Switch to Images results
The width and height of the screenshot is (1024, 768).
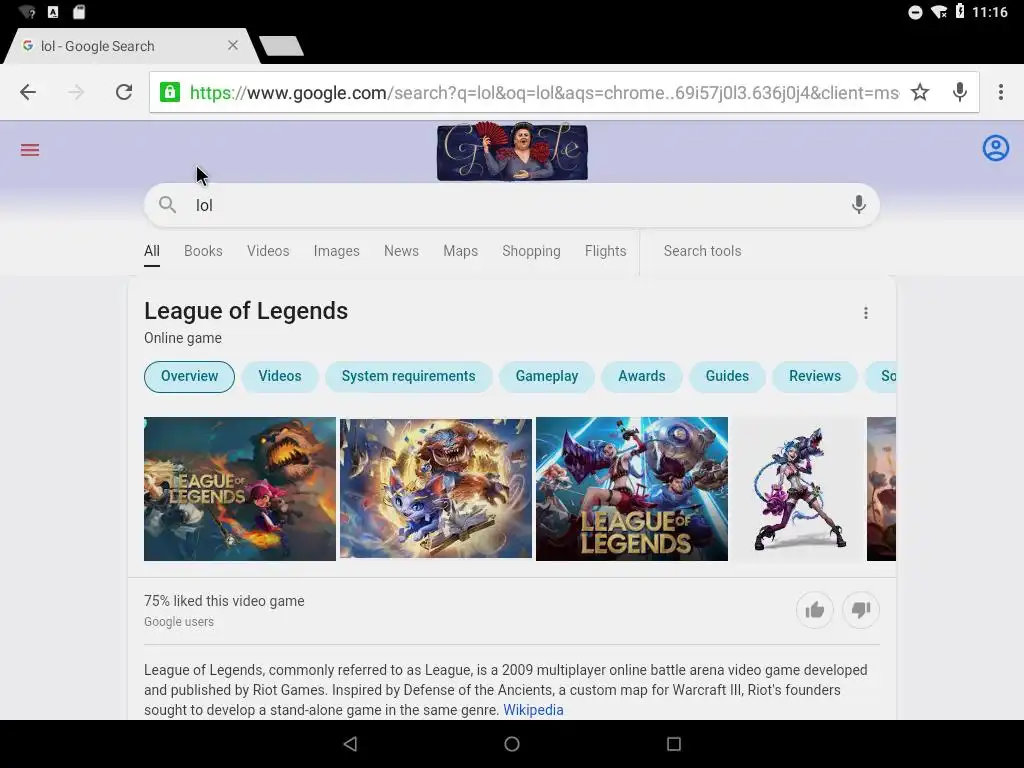tap(336, 251)
